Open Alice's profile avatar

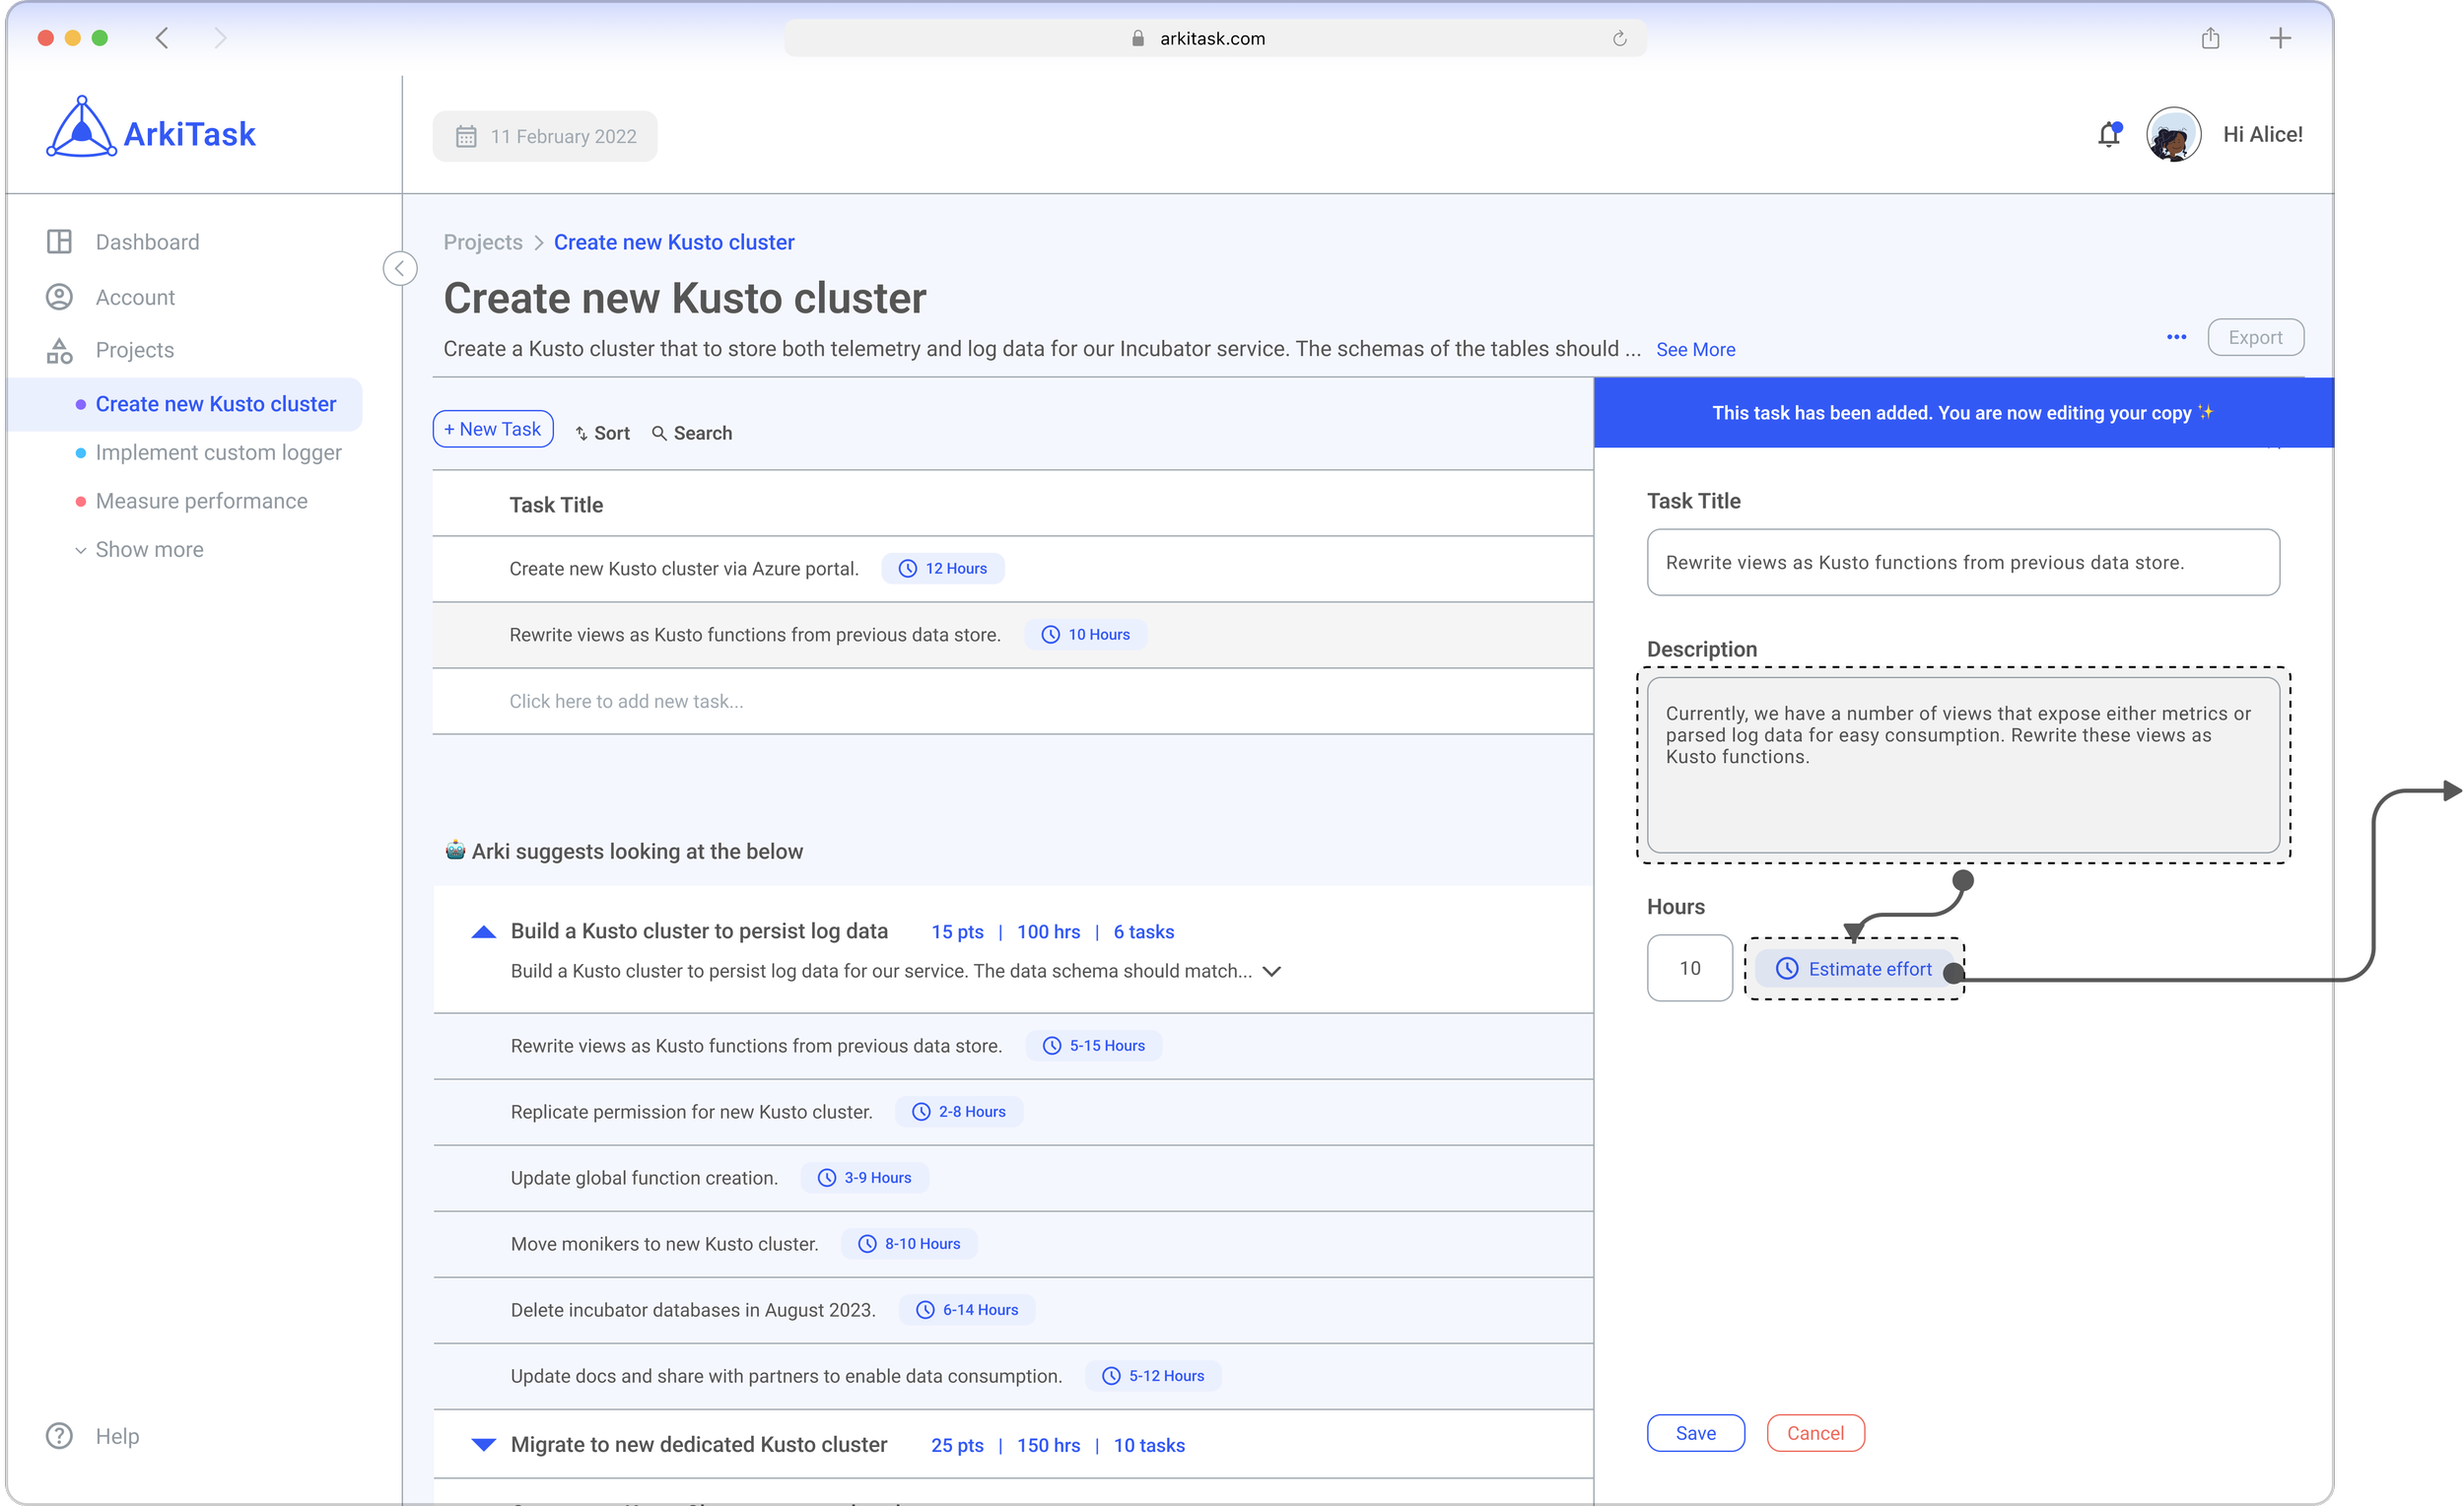point(2172,135)
